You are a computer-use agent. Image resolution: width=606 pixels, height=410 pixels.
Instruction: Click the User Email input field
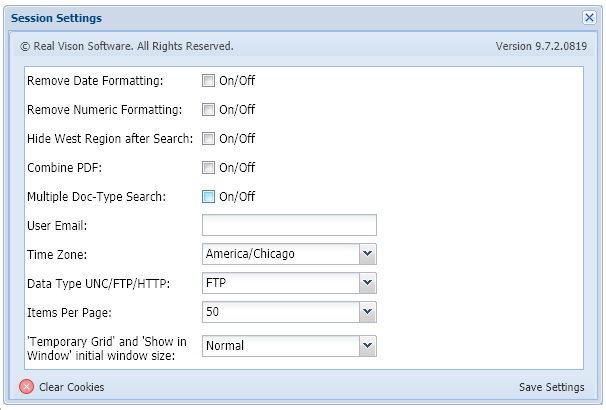click(x=289, y=225)
